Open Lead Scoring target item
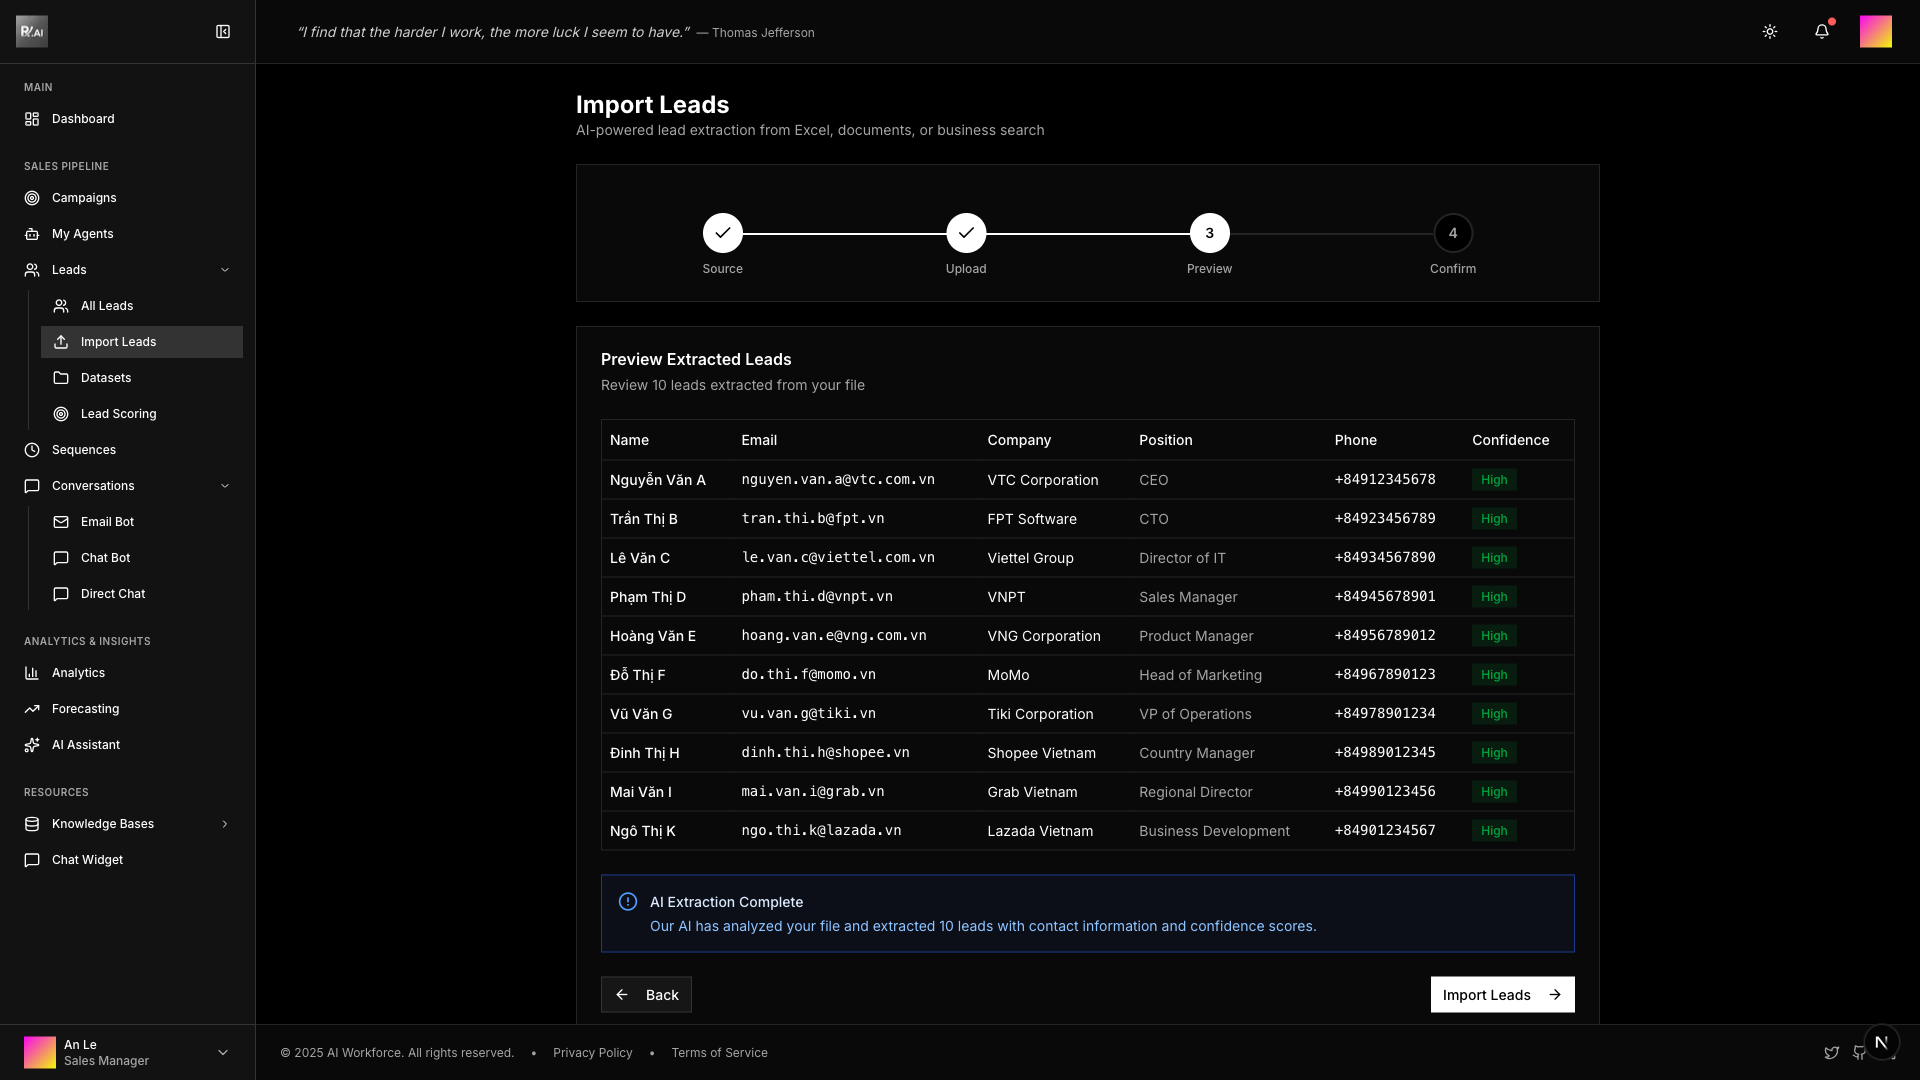 [x=118, y=414]
